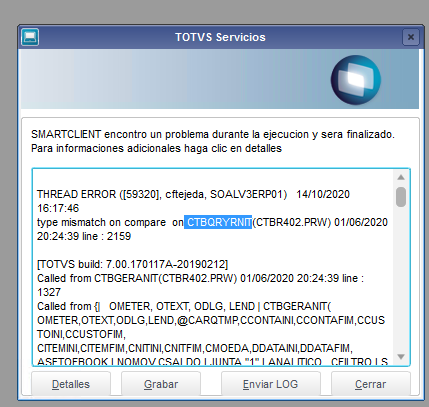This screenshot has height=407, width=429.
Task: Click the 'OMETER,OTEXT,ODLG,LEND,@CARQTMP' line
Action: 211,320
